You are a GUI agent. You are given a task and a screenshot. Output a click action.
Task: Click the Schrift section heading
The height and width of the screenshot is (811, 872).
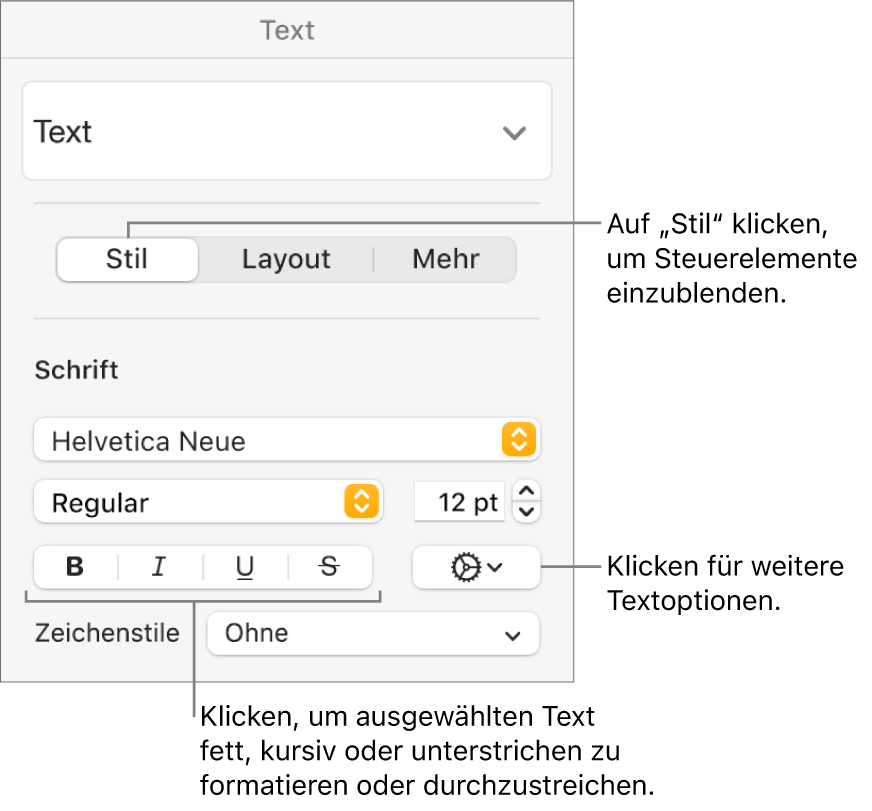(77, 370)
